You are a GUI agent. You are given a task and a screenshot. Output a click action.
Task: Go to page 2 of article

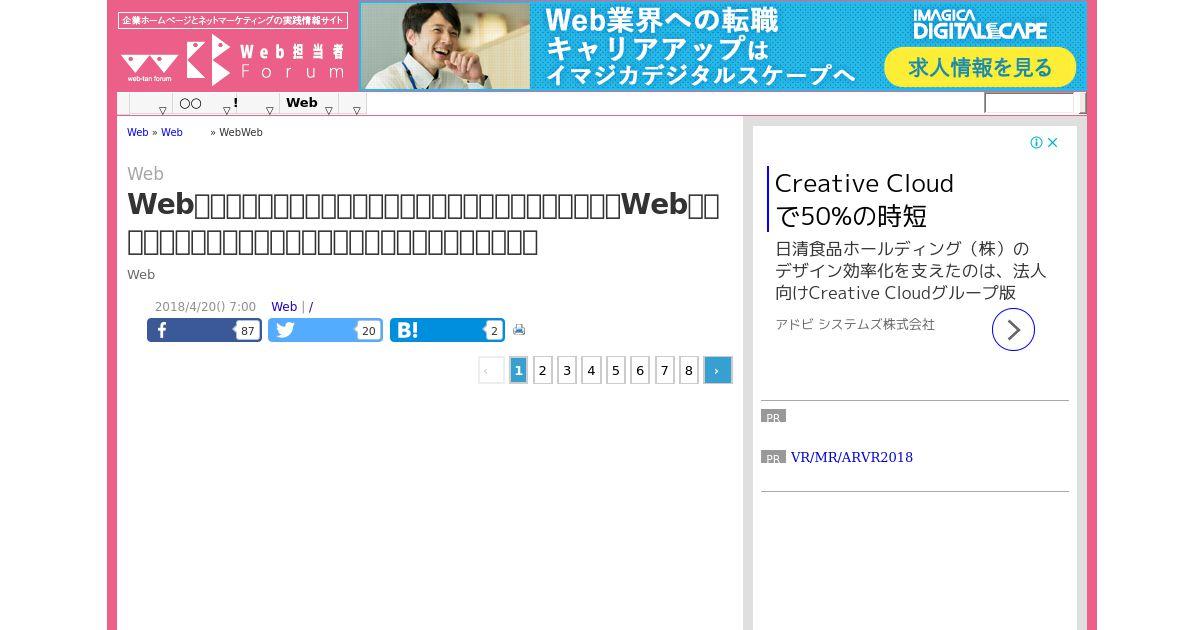543,370
